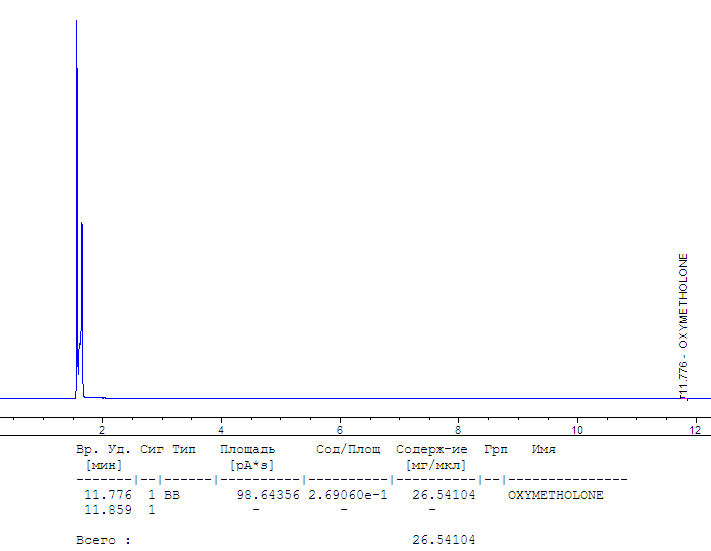The height and width of the screenshot is (551, 711).
Task: Click the response factor 2.69060e-1
Action: click(x=347, y=495)
